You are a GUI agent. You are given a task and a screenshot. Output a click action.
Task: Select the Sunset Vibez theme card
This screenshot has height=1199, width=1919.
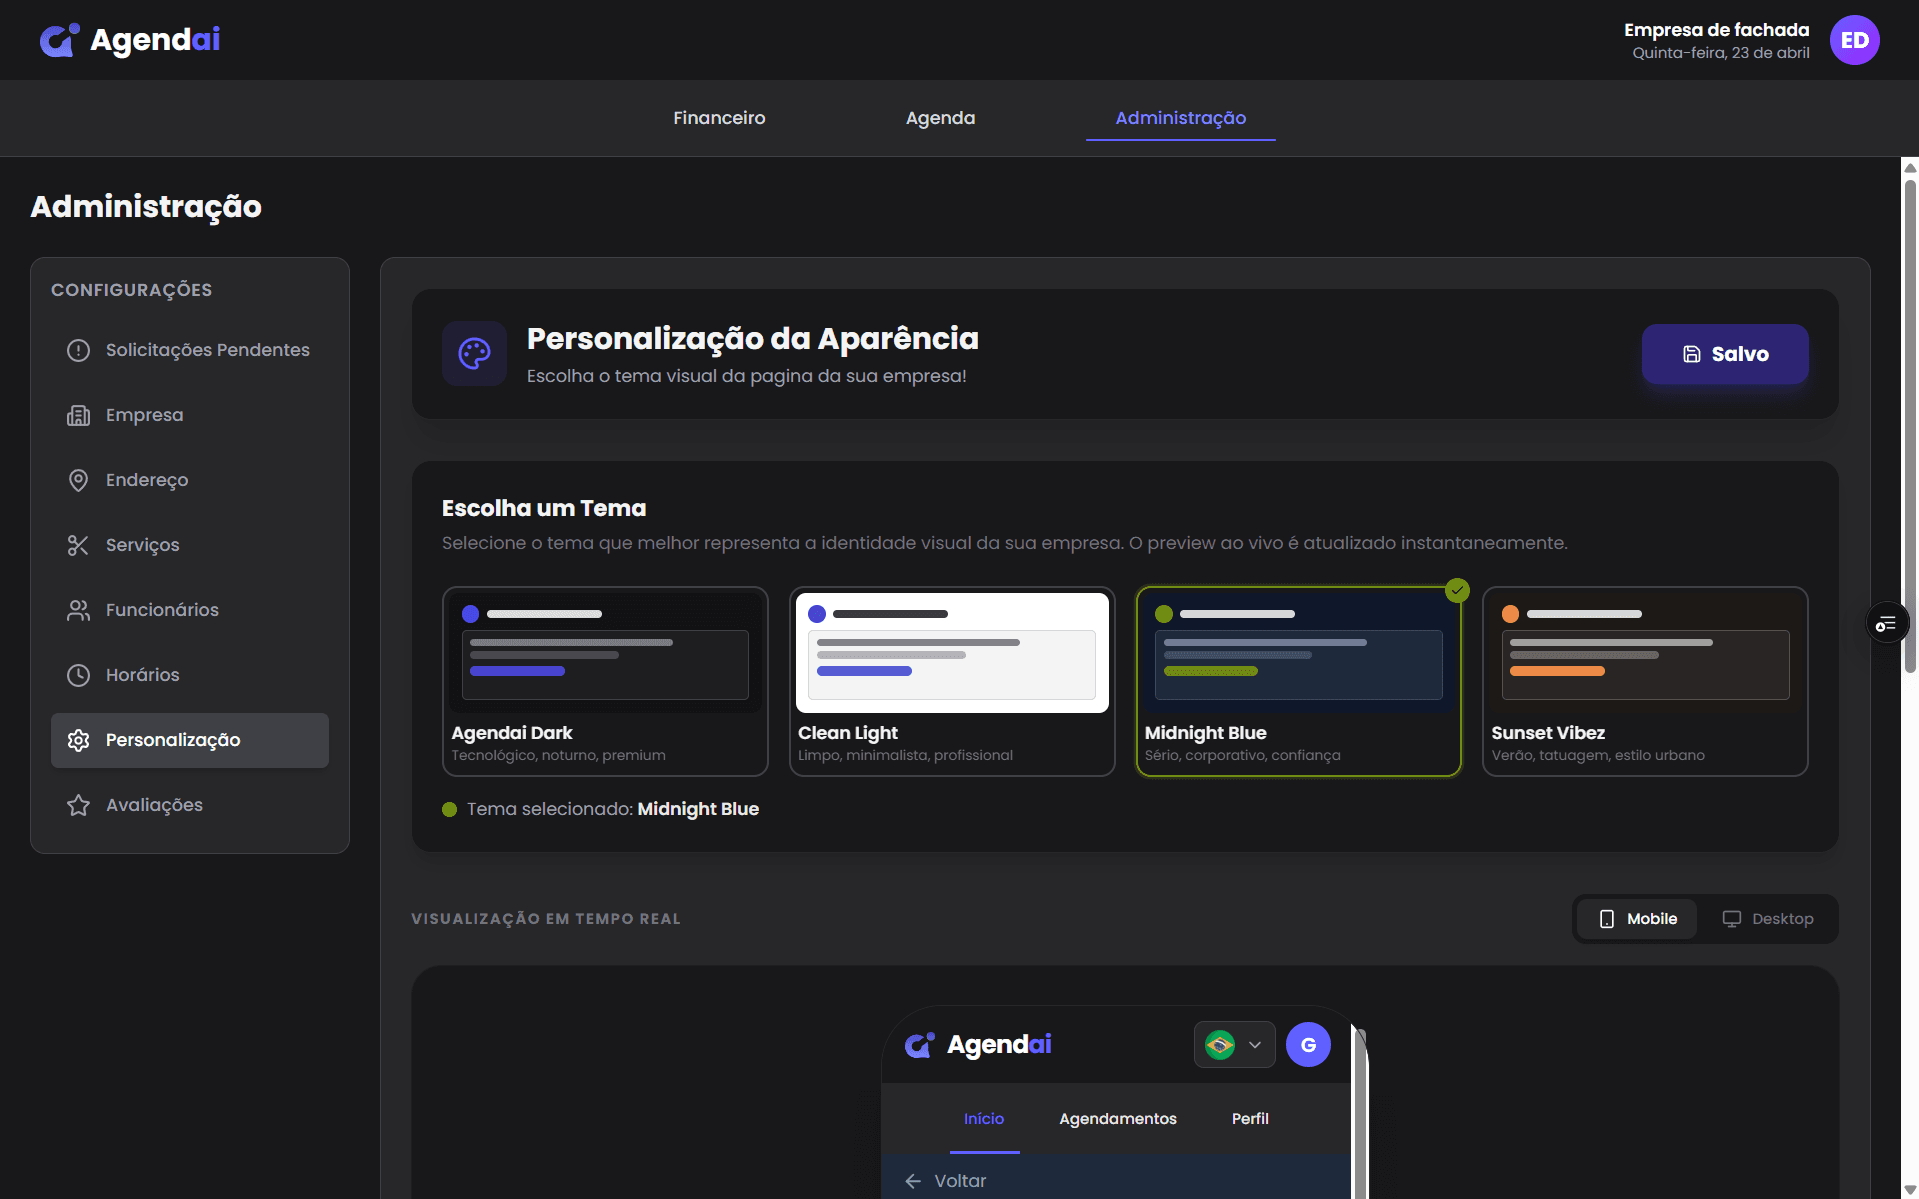pos(1645,681)
